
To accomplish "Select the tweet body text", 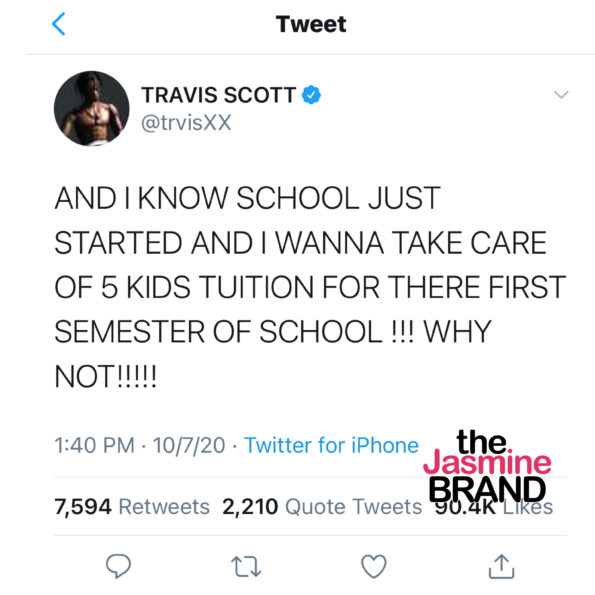I will (x=310, y=287).
